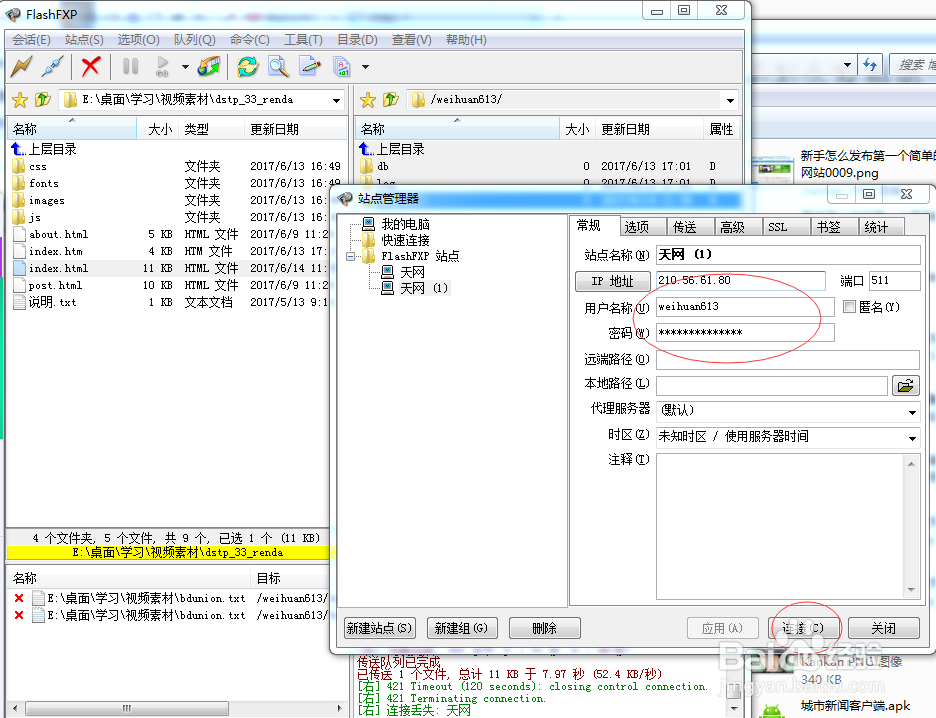Click the 注释 notes text area
The image size is (936, 718).
(781, 526)
